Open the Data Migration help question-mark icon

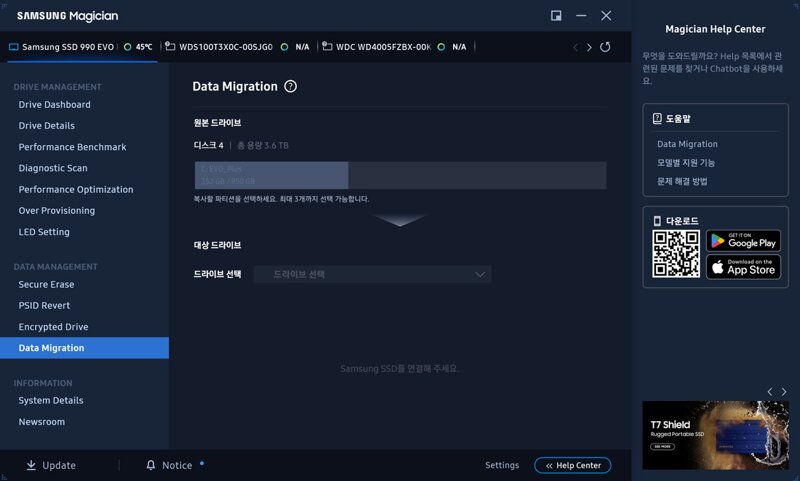click(290, 87)
